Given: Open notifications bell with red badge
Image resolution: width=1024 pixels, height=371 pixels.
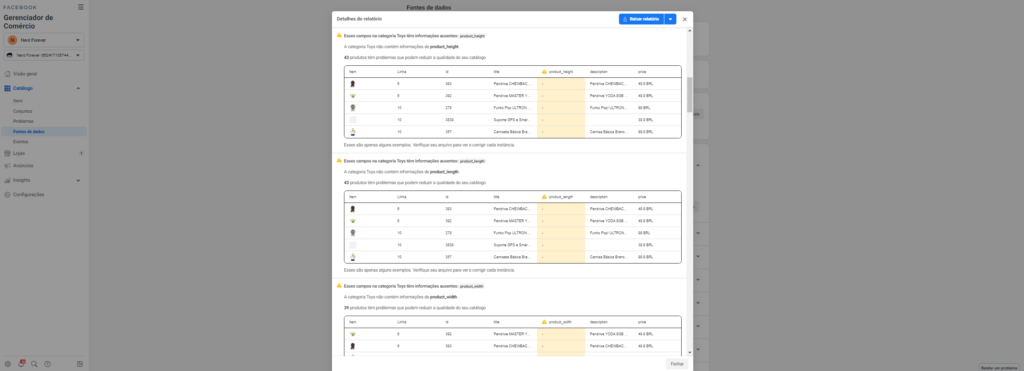Looking at the screenshot, I should coord(21,364).
